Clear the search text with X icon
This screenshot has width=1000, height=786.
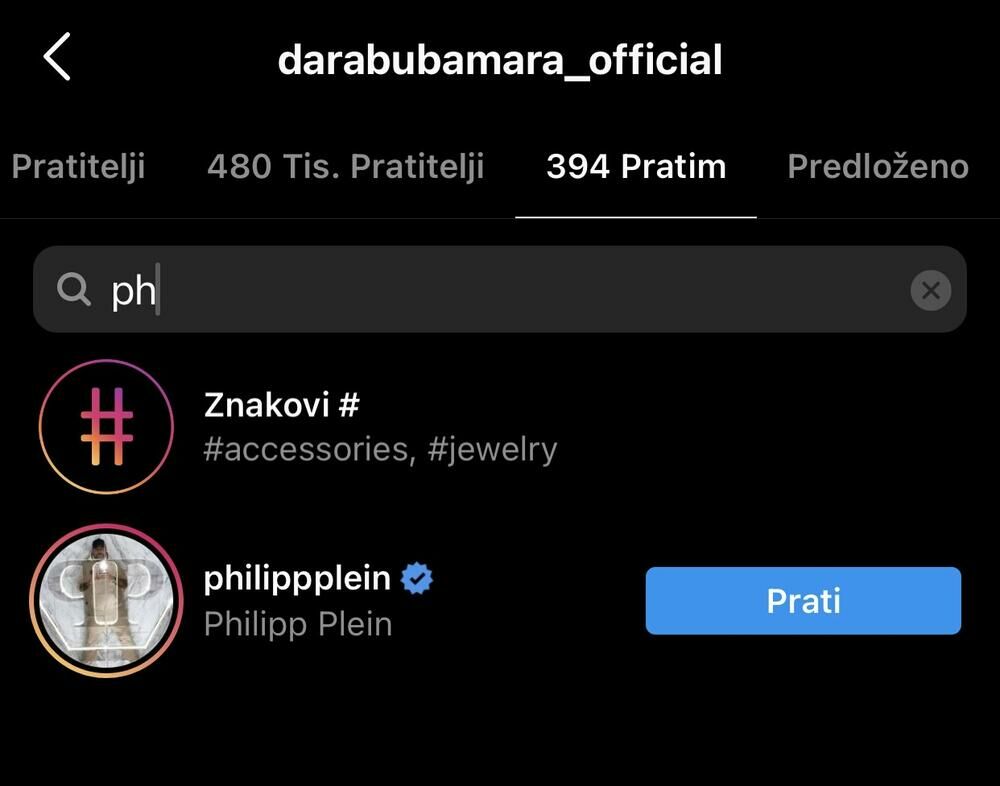click(930, 290)
